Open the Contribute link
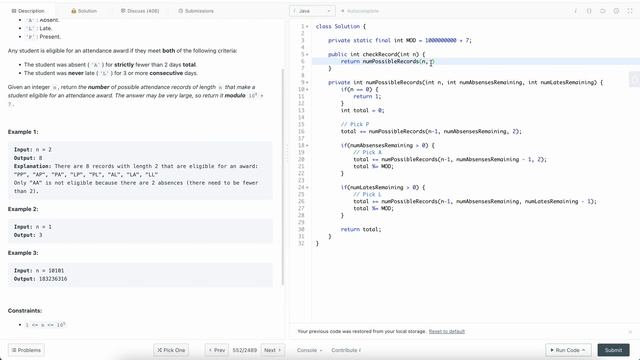640x360 pixels. pos(346,350)
